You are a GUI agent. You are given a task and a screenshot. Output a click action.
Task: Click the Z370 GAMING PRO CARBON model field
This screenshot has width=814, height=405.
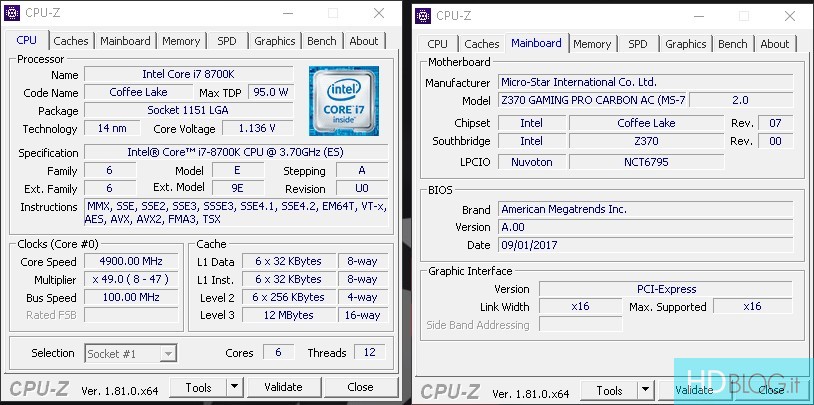click(594, 101)
